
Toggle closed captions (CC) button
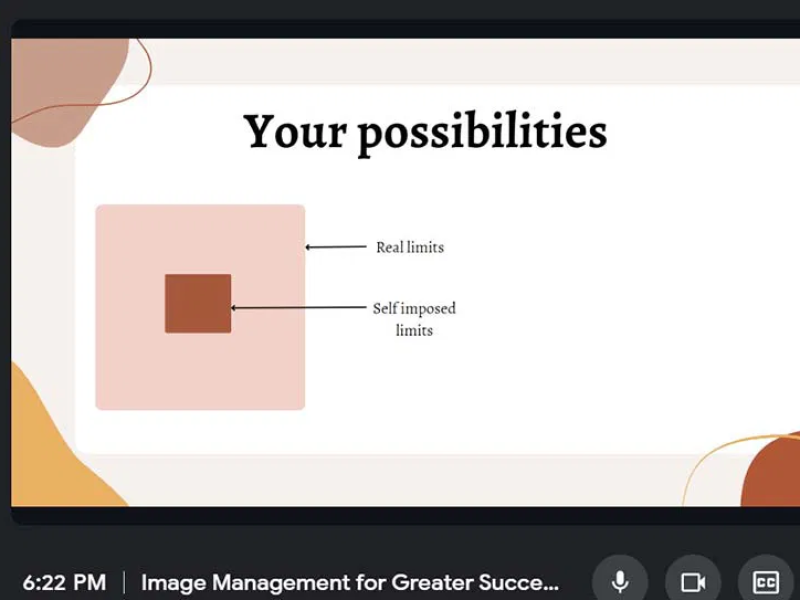(x=766, y=582)
